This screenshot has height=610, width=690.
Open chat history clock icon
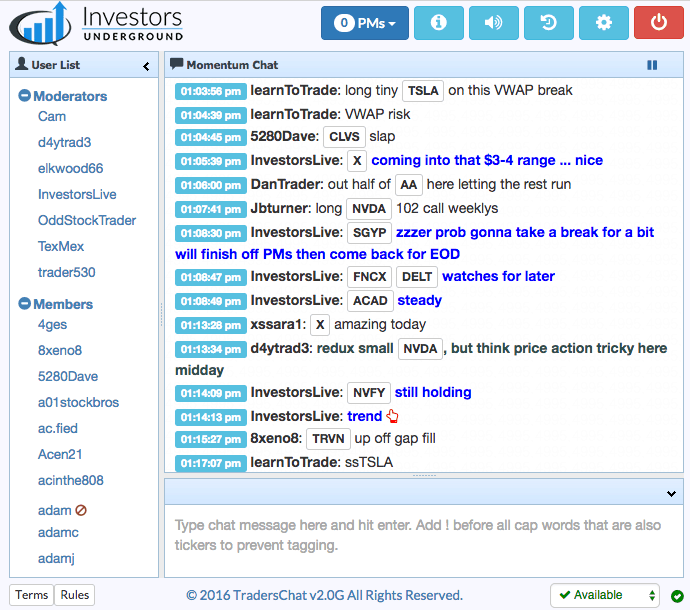(548, 23)
